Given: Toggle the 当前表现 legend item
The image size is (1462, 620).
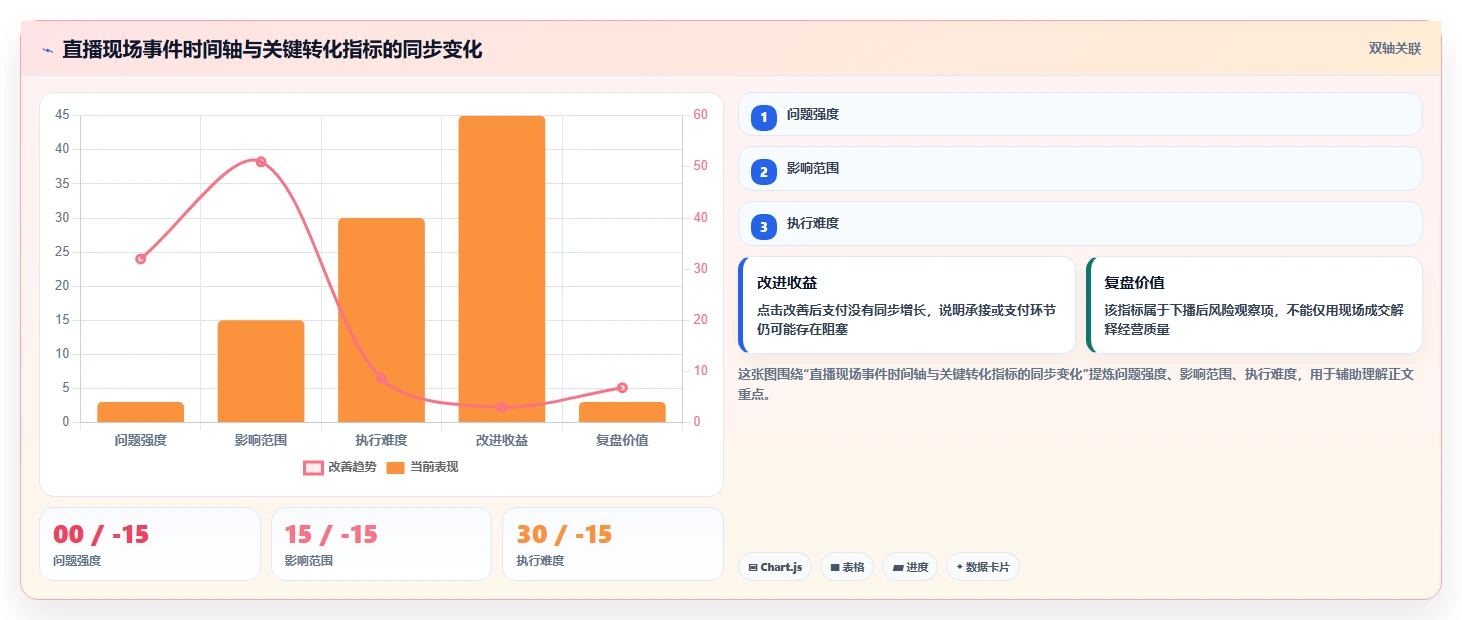Looking at the screenshot, I should (x=422, y=467).
